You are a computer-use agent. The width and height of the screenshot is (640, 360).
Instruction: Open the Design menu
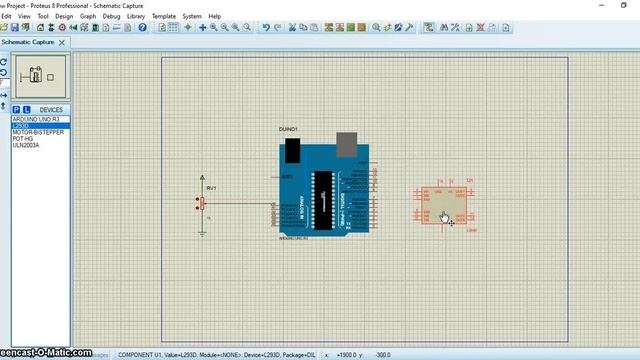64,16
